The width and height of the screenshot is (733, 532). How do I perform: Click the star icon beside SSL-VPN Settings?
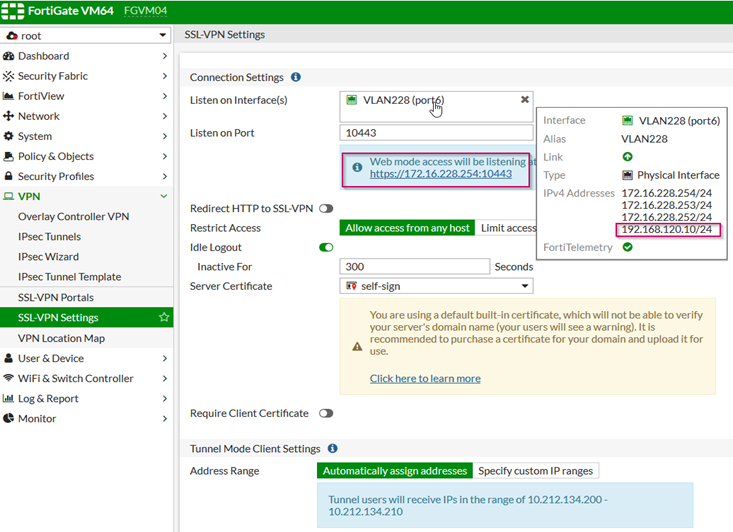(x=164, y=318)
